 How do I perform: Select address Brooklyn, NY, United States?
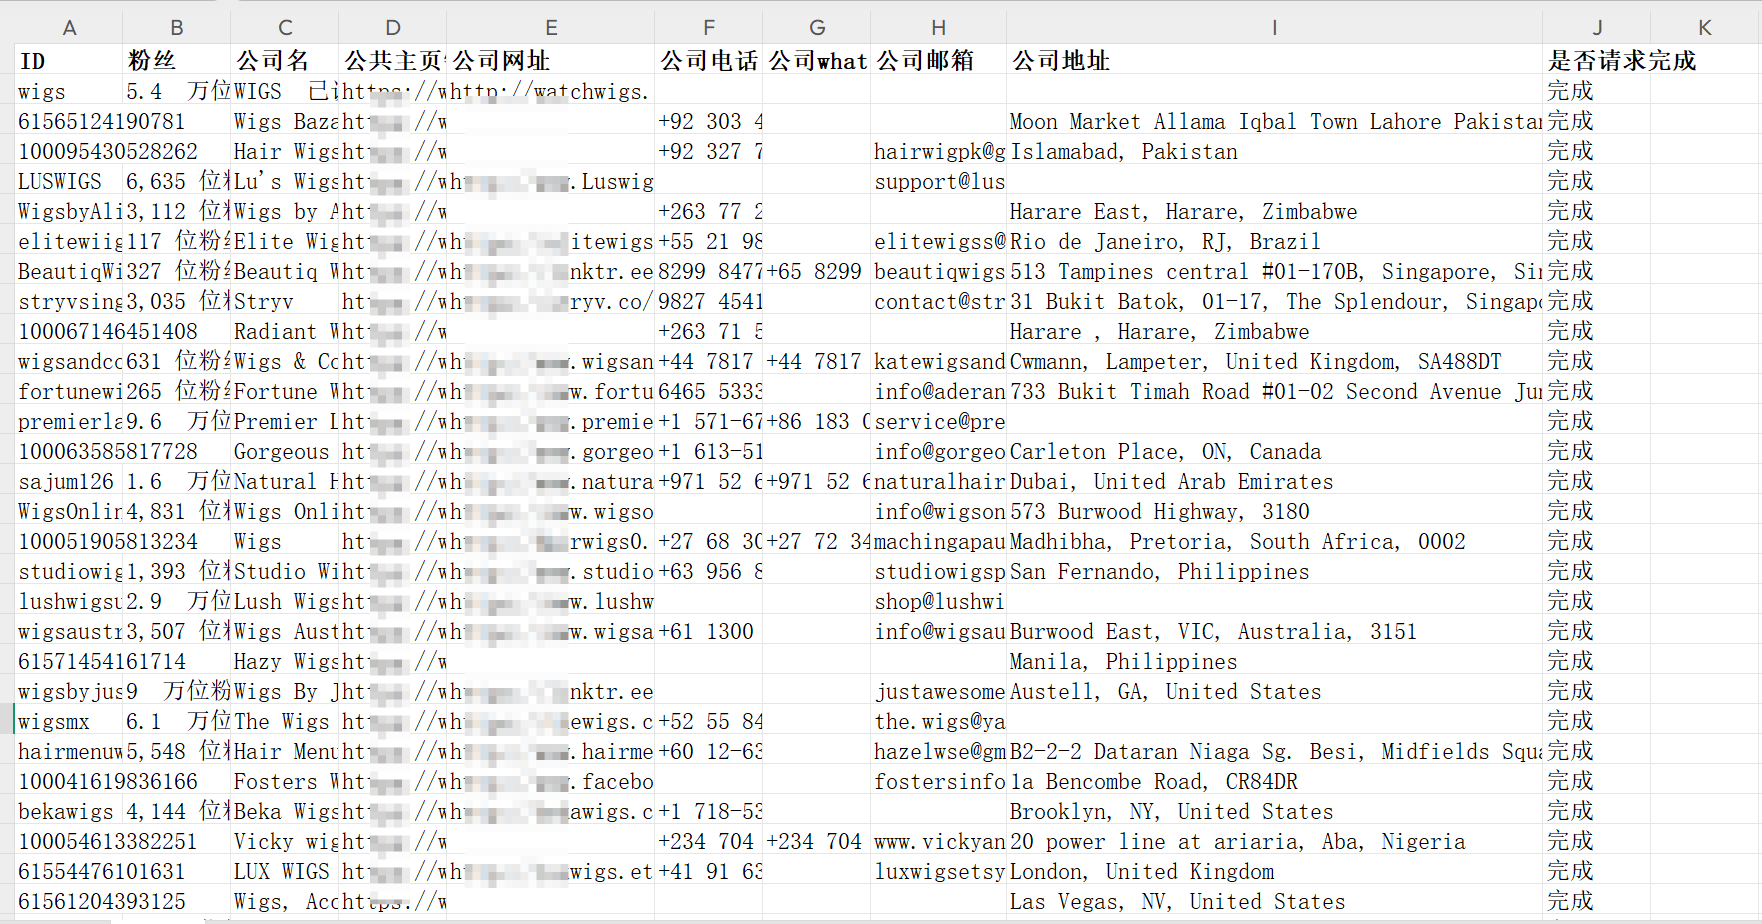(x=1274, y=812)
